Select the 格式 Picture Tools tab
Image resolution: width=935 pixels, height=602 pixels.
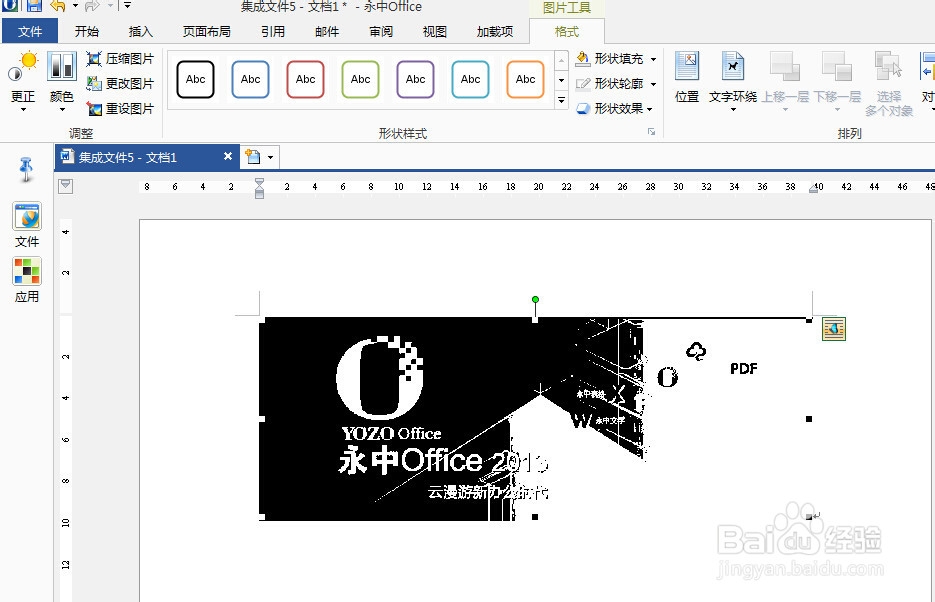click(x=567, y=31)
